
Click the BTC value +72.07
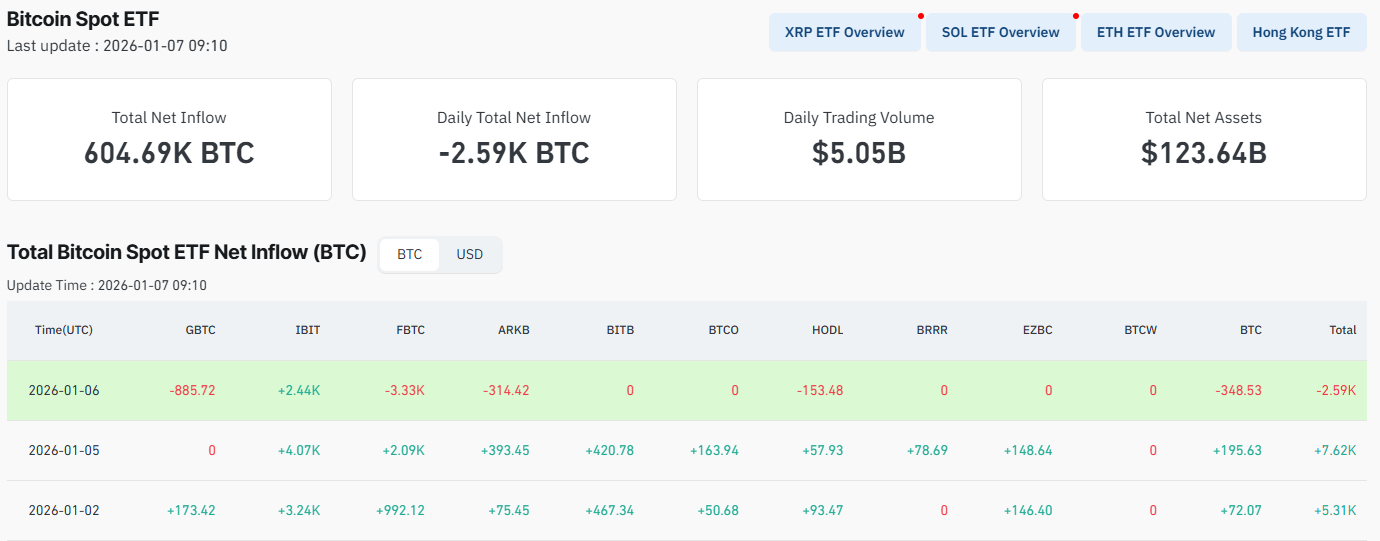(x=1240, y=510)
